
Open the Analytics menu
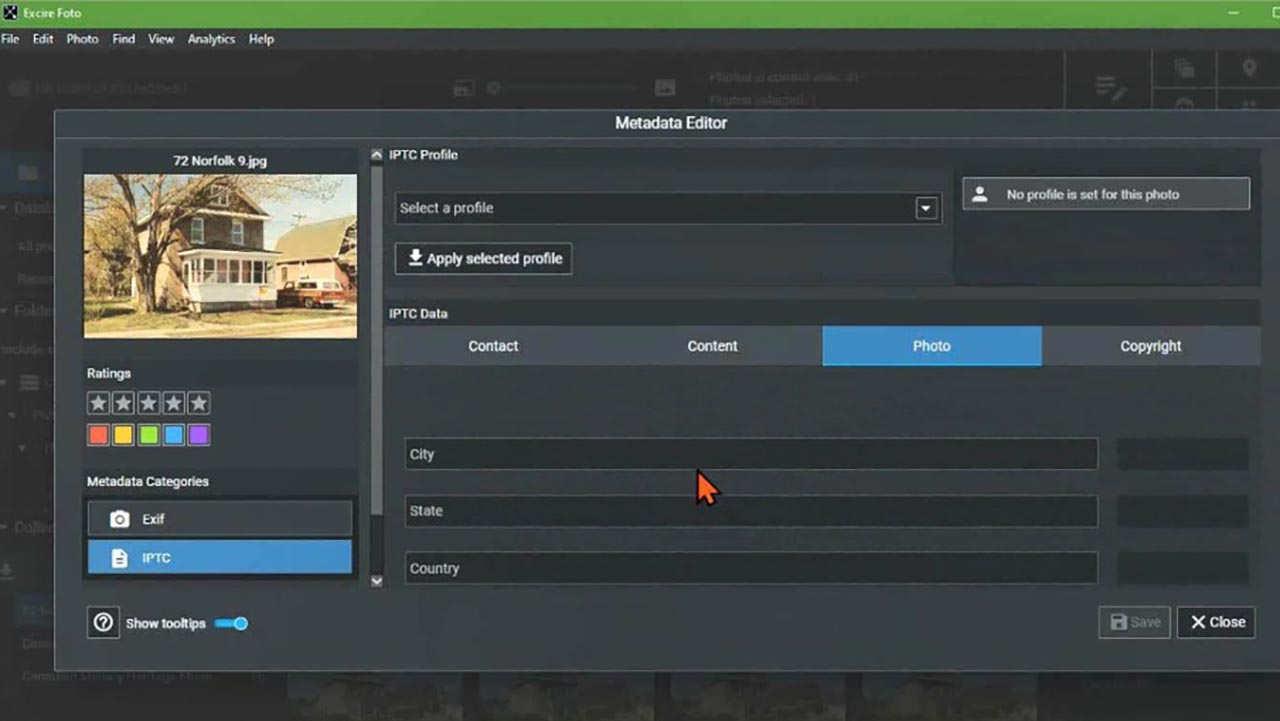(211, 39)
